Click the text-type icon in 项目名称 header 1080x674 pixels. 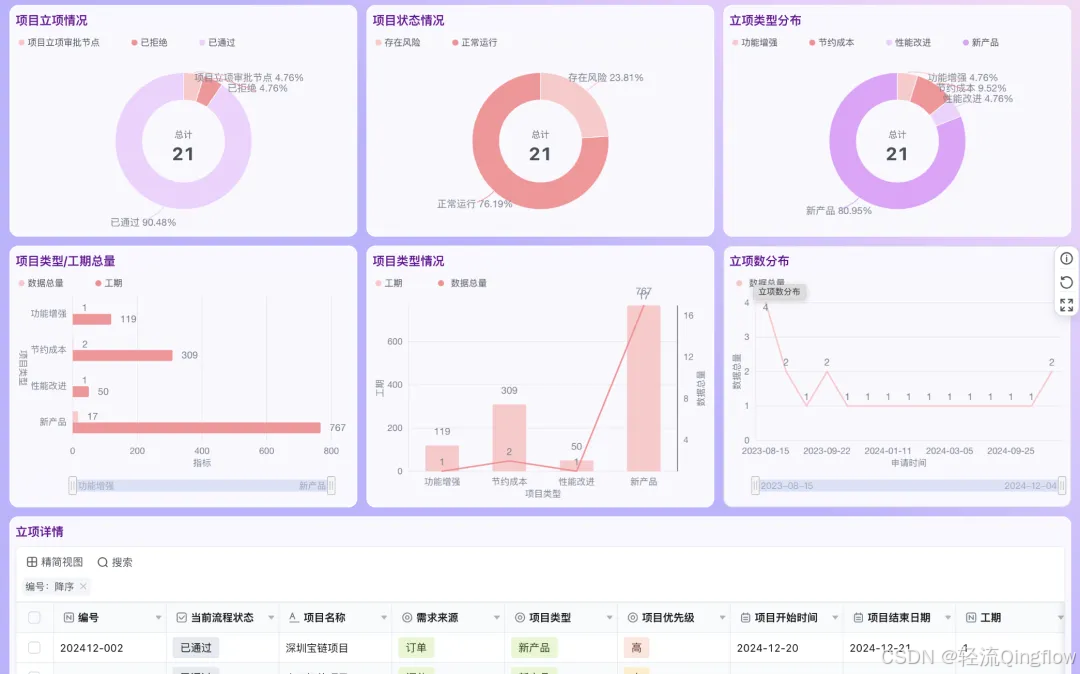(x=294, y=618)
